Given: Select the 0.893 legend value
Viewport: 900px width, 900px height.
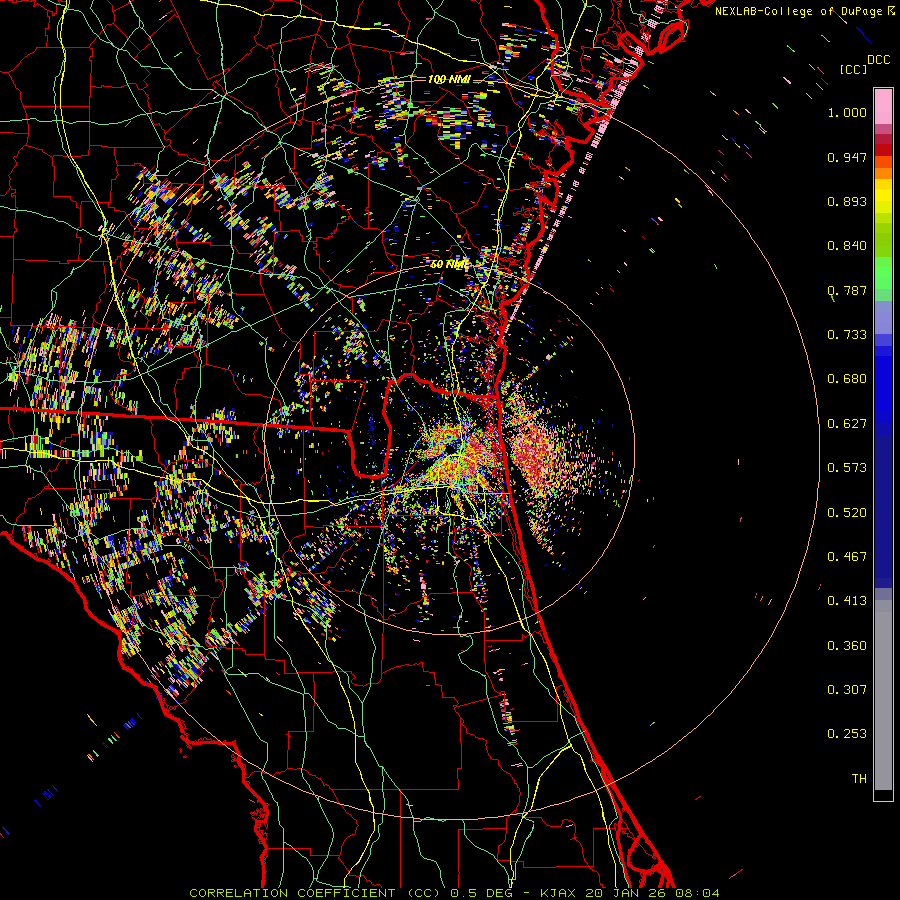Looking at the screenshot, I should (x=847, y=201).
